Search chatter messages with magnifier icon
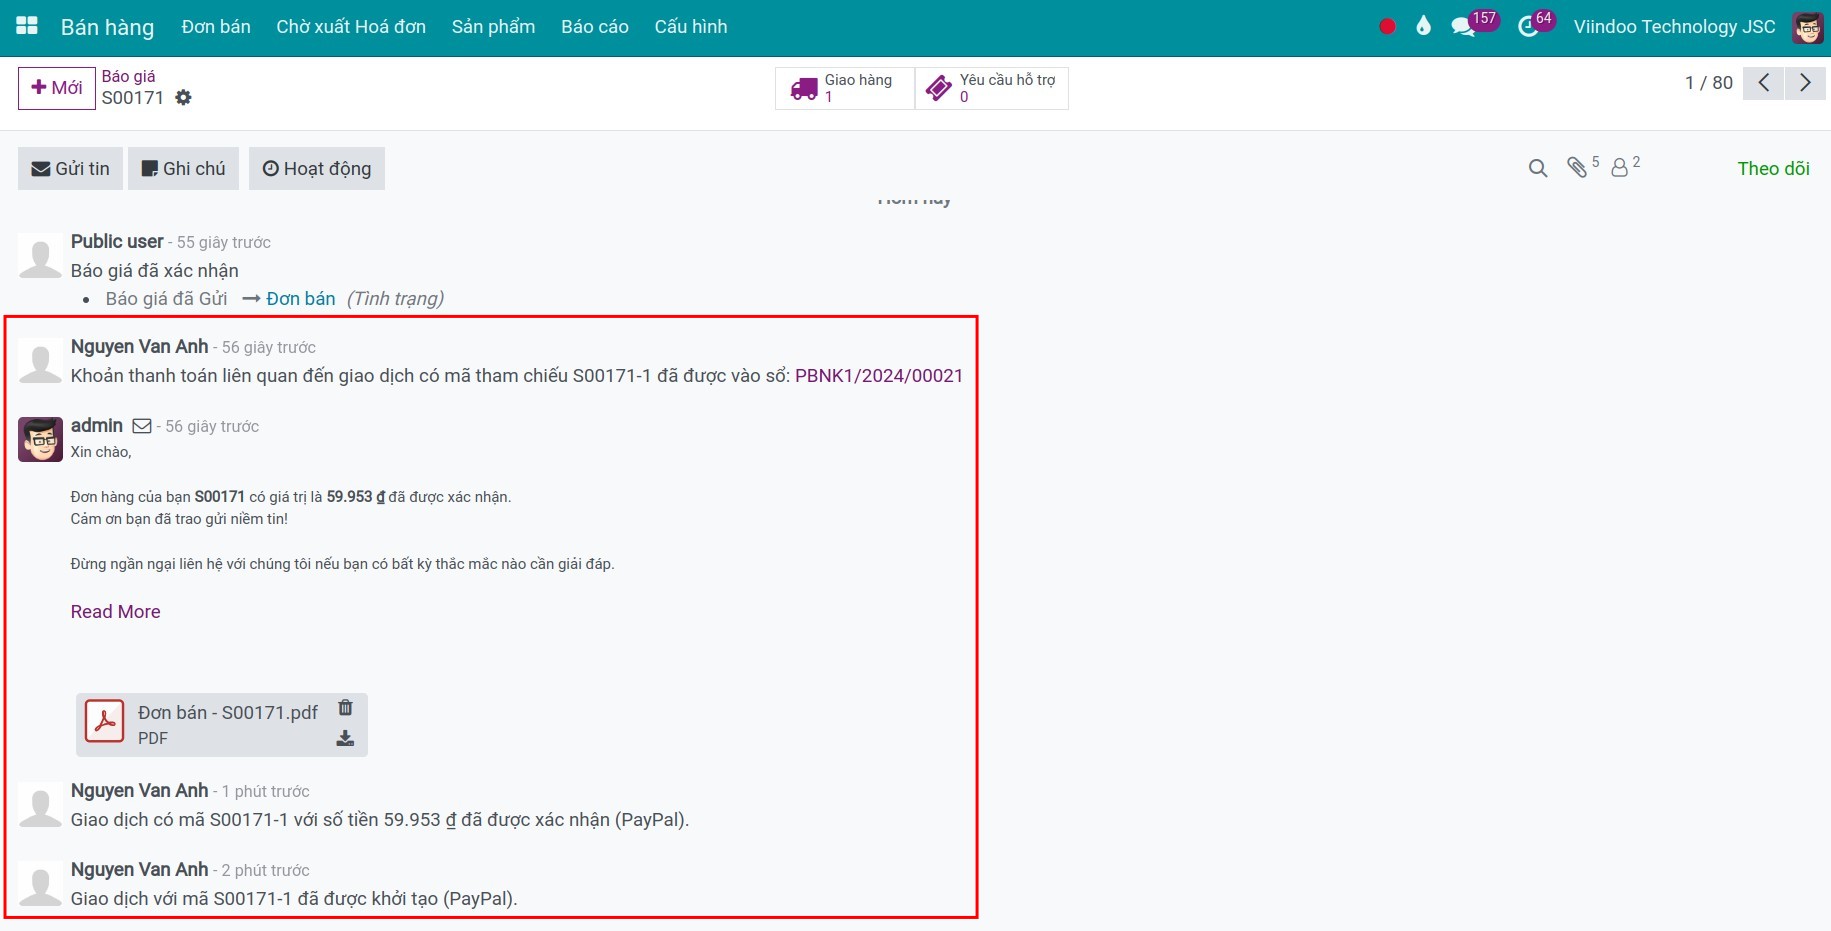This screenshot has height=931, width=1831. coord(1538,169)
